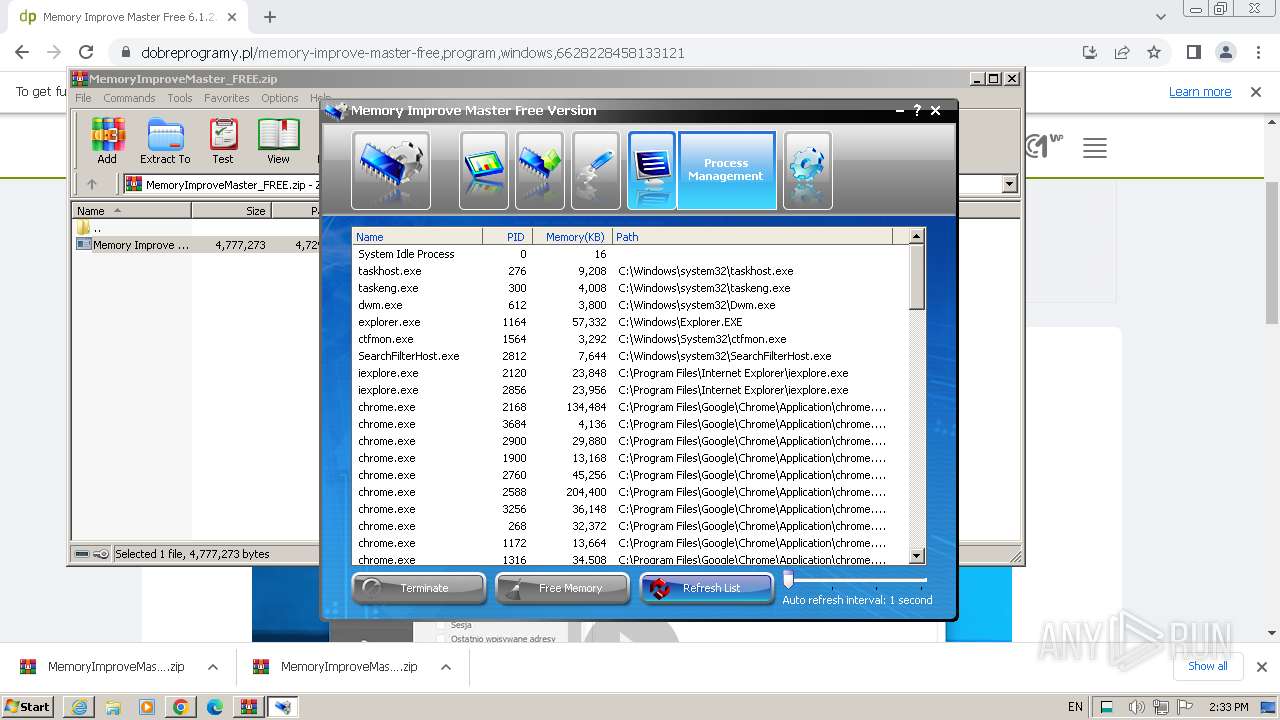Click Show all downloads button
The width and height of the screenshot is (1280, 720).
[1207, 666]
